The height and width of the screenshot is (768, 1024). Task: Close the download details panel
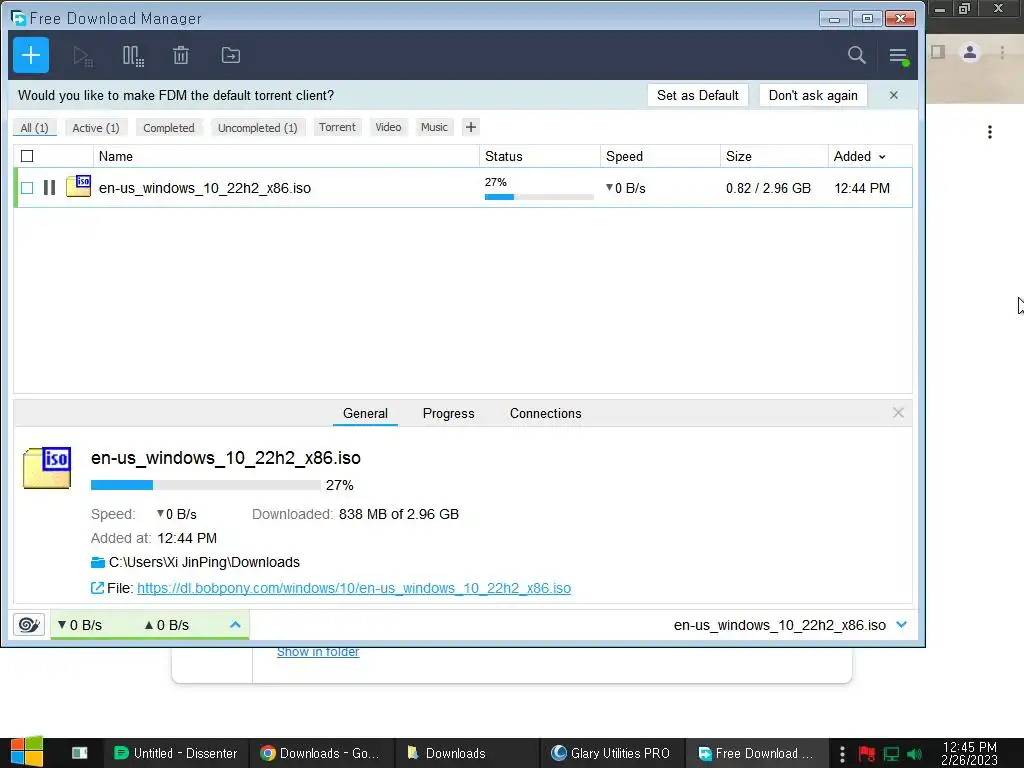(899, 413)
